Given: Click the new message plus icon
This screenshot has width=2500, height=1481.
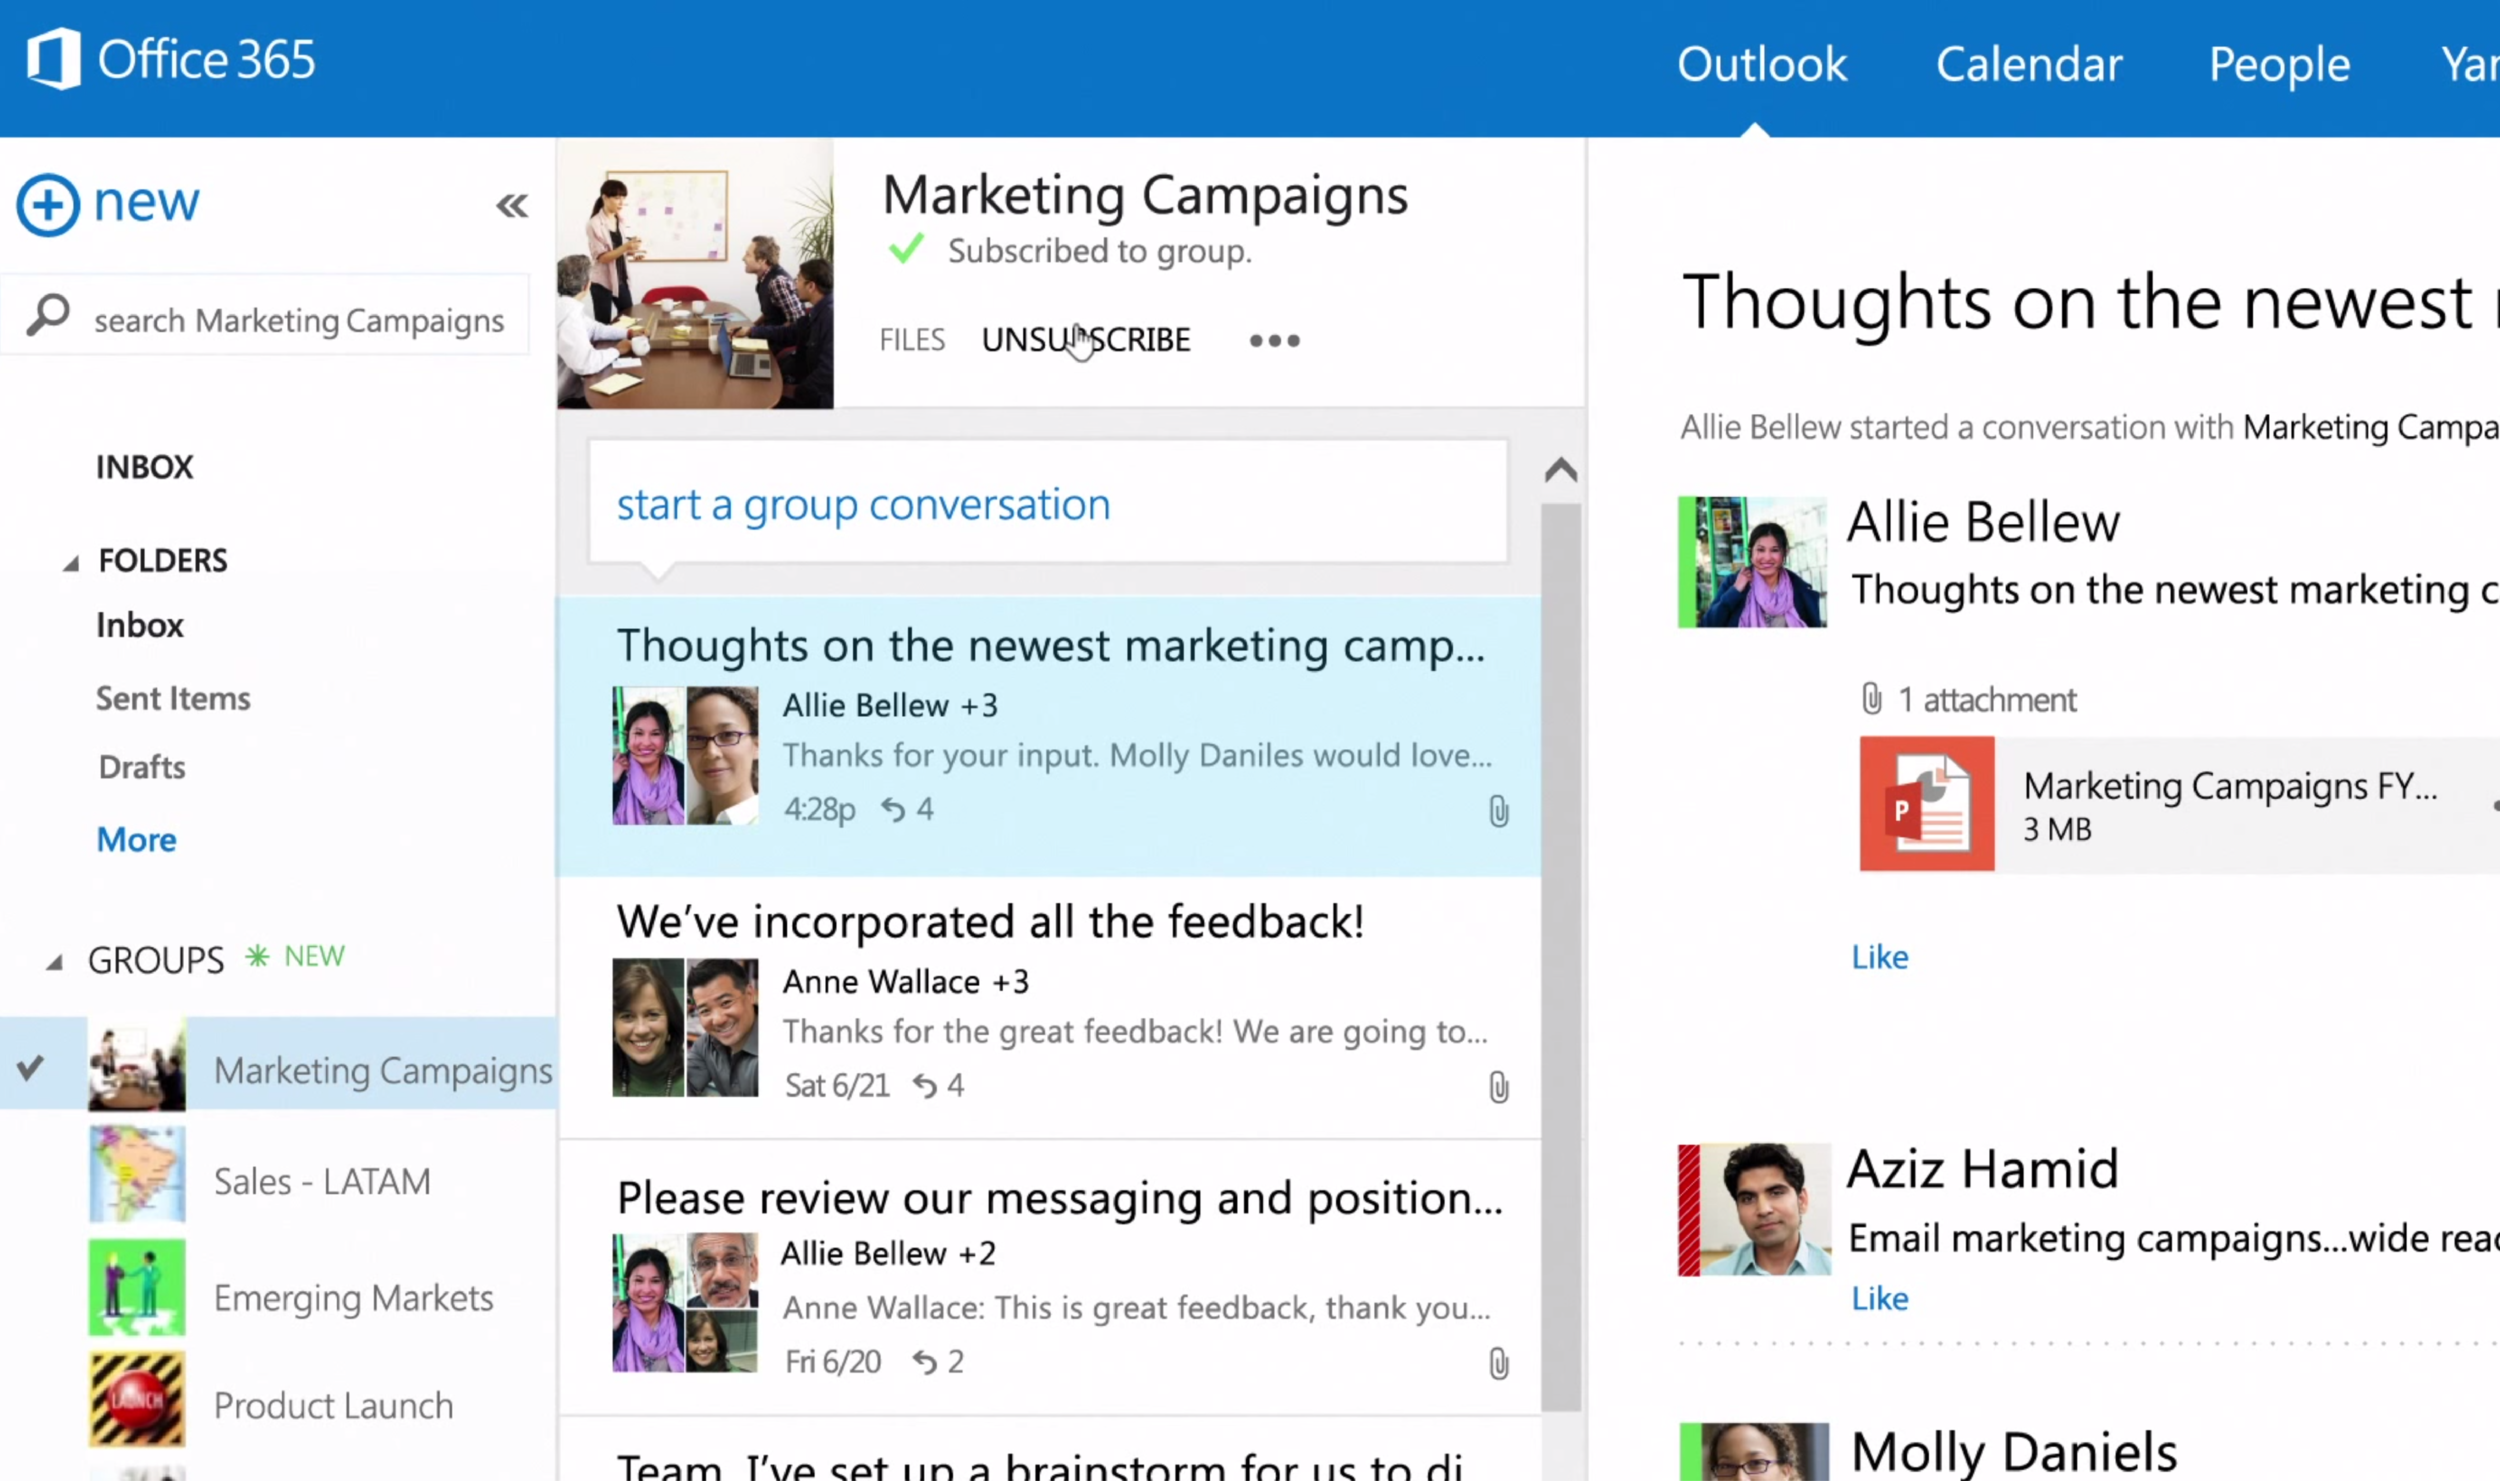Looking at the screenshot, I should click(x=47, y=205).
